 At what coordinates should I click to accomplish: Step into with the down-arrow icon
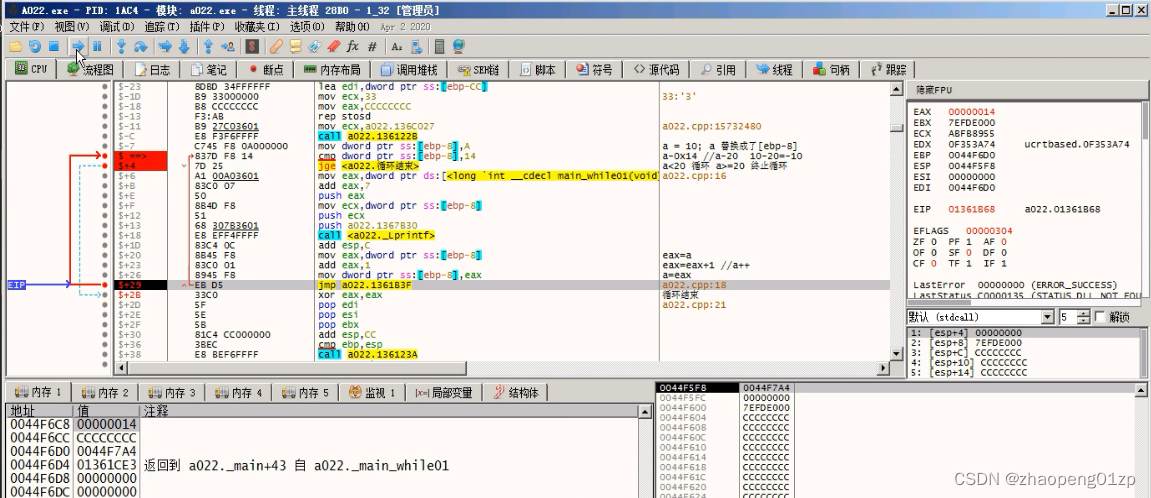122,46
